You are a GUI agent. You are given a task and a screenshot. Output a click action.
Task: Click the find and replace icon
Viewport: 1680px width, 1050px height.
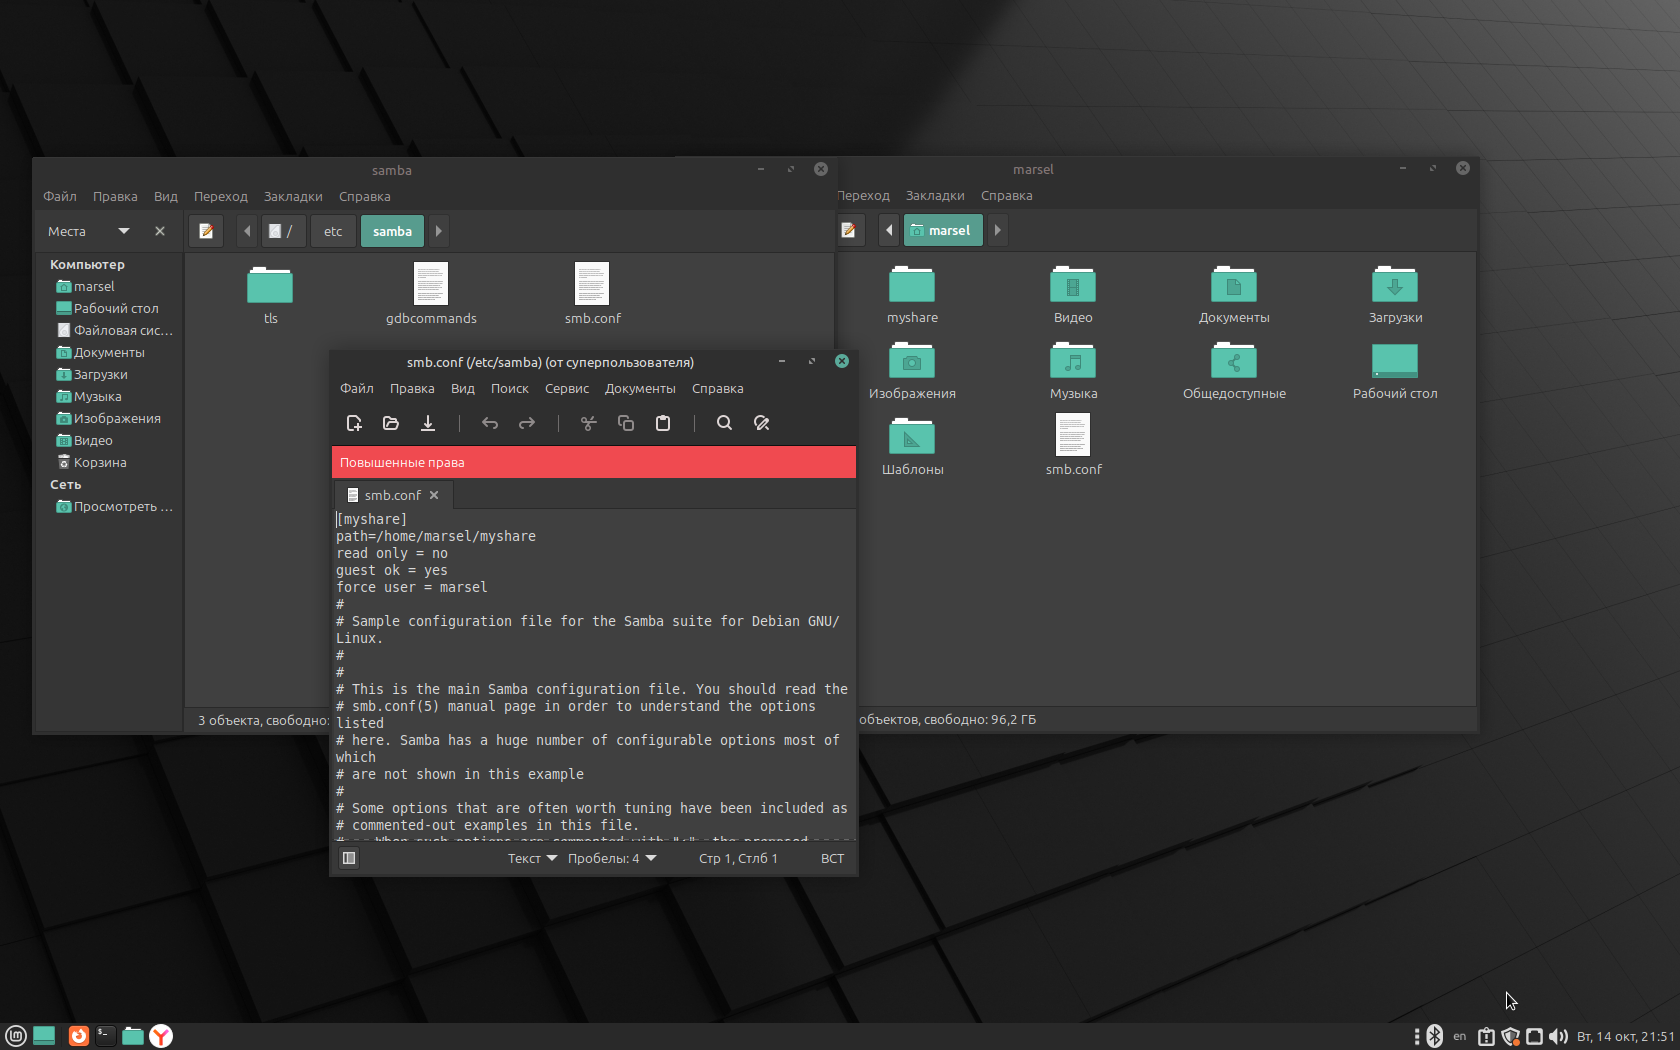coord(762,423)
